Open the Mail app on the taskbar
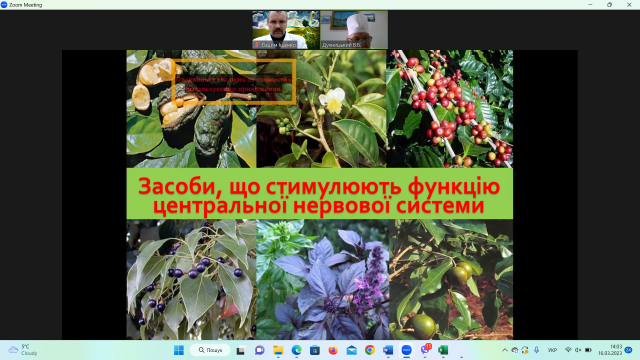The height and width of the screenshot is (360, 640). tap(351, 350)
